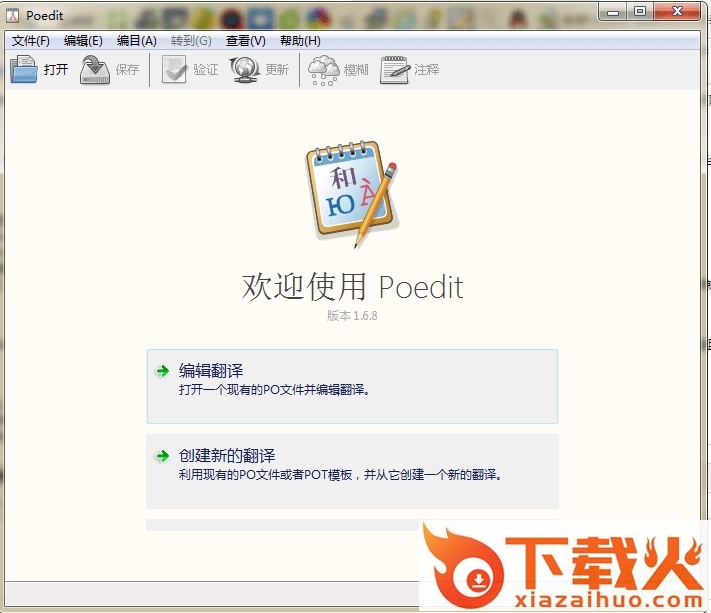Image resolution: width=711 pixels, height=613 pixels.
Task: Click the 打开 toolbar label
Action: tap(56, 69)
